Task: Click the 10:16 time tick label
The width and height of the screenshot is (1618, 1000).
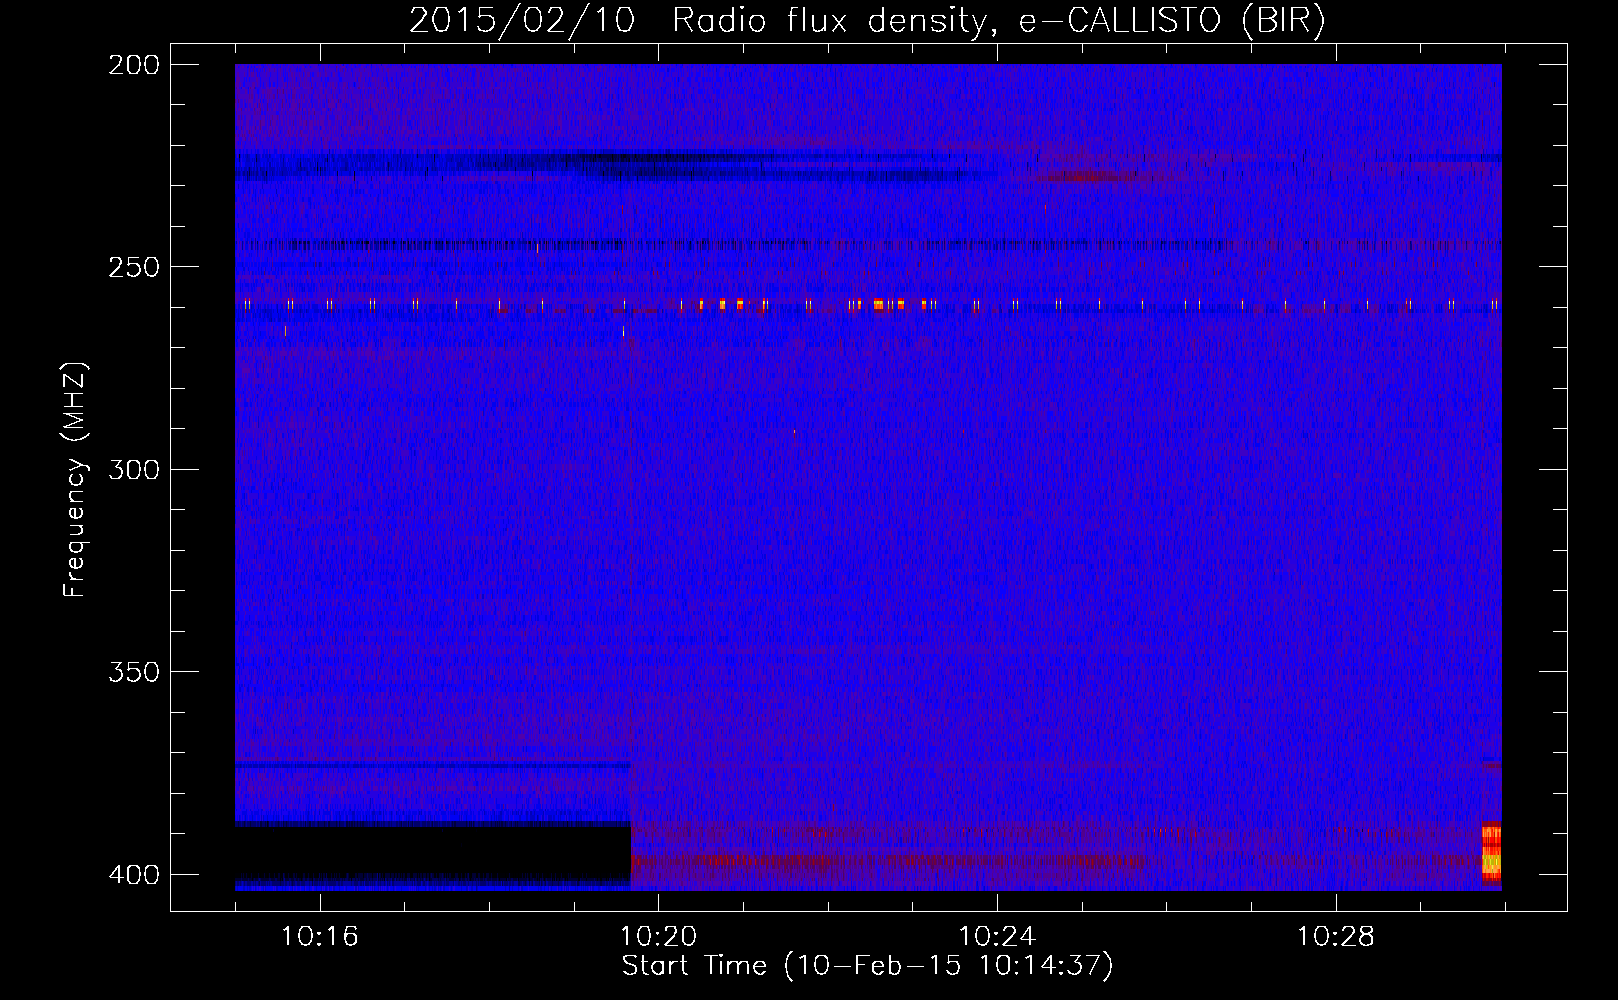Action: coord(319,937)
